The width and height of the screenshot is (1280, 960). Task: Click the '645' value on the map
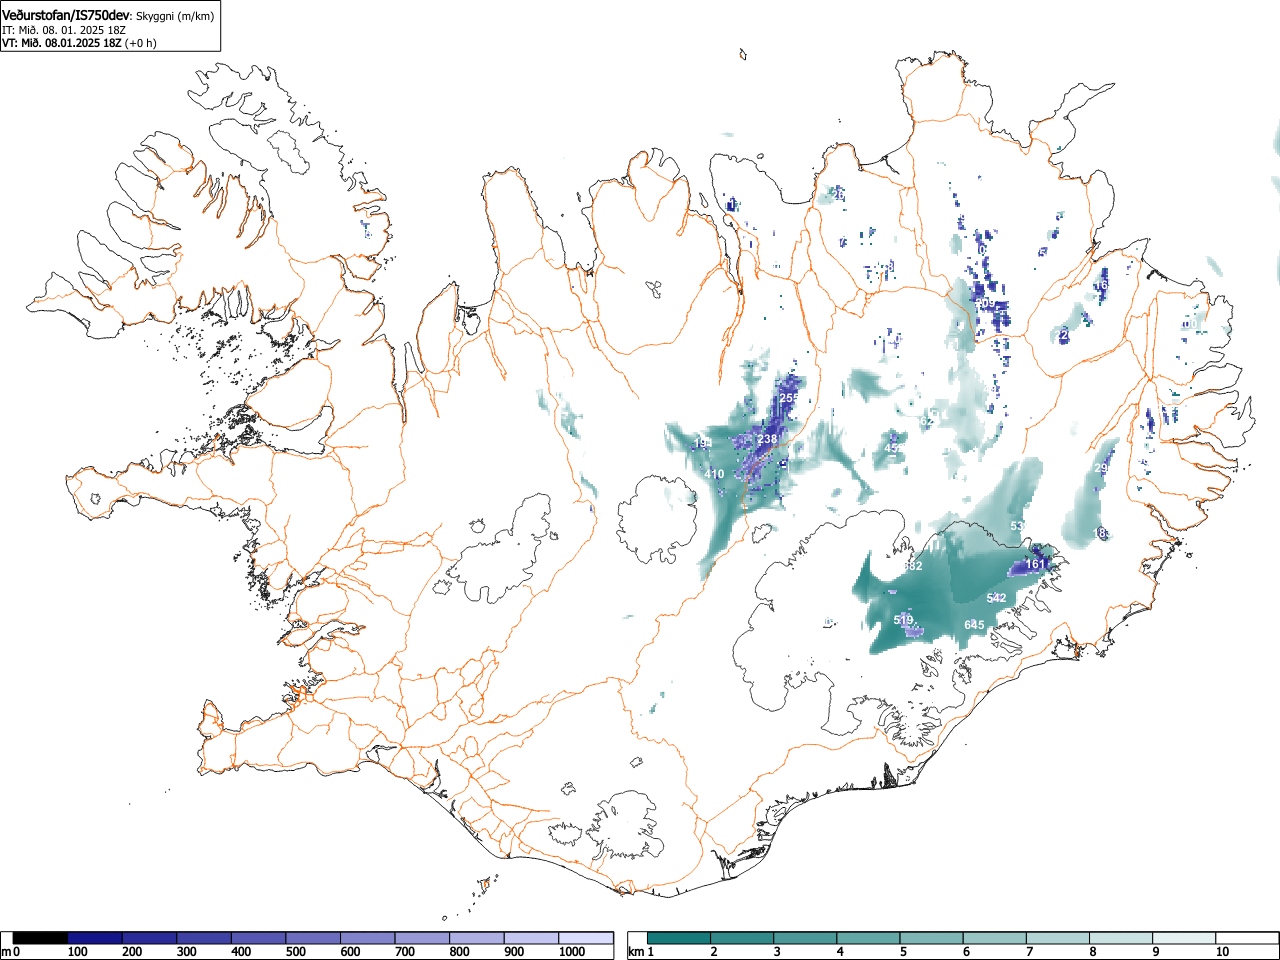(974, 625)
